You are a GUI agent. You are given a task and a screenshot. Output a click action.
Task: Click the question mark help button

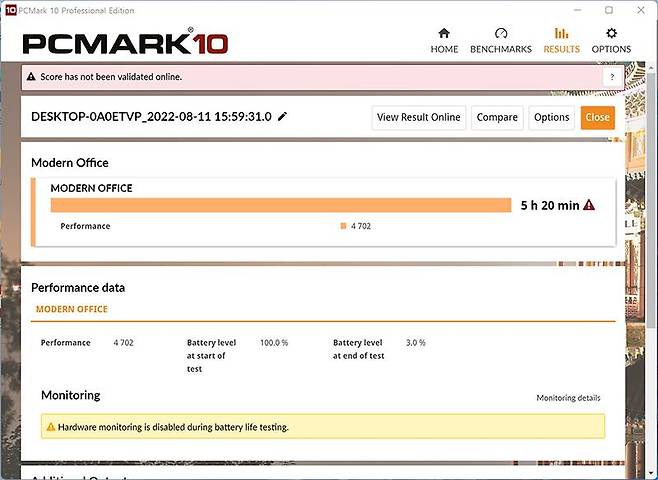coord(610,77)
